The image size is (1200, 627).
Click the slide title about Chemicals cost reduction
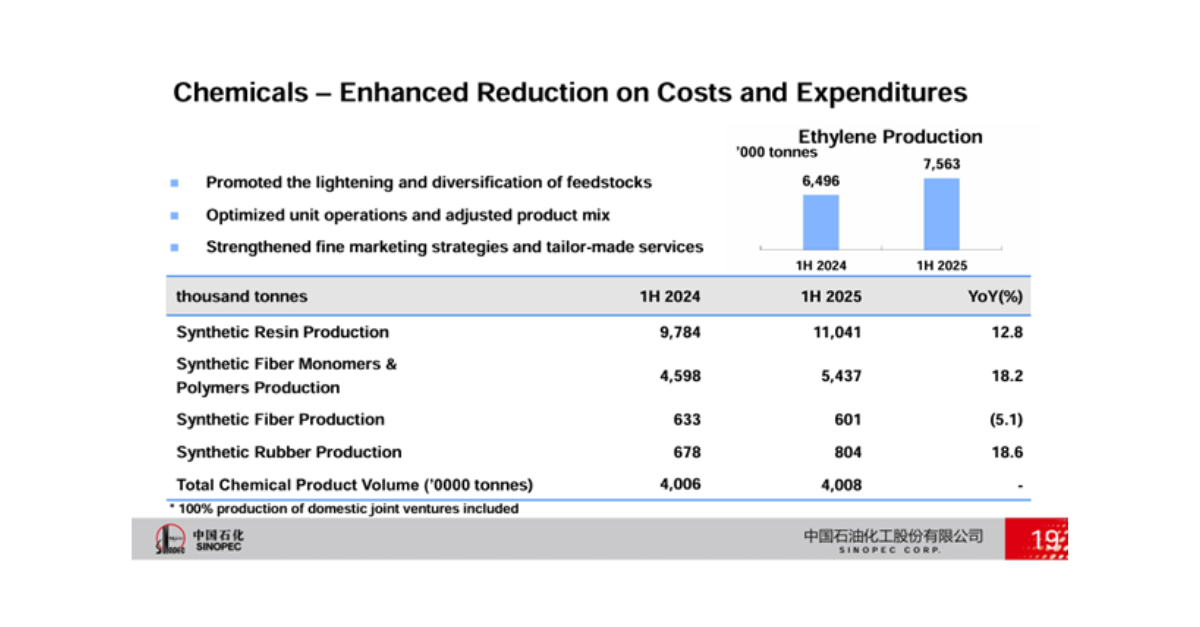click(x=570, y=93)
